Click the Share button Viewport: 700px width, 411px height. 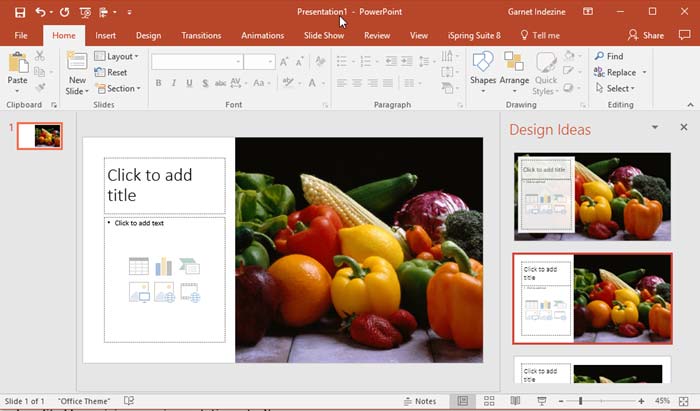(646, 35)
